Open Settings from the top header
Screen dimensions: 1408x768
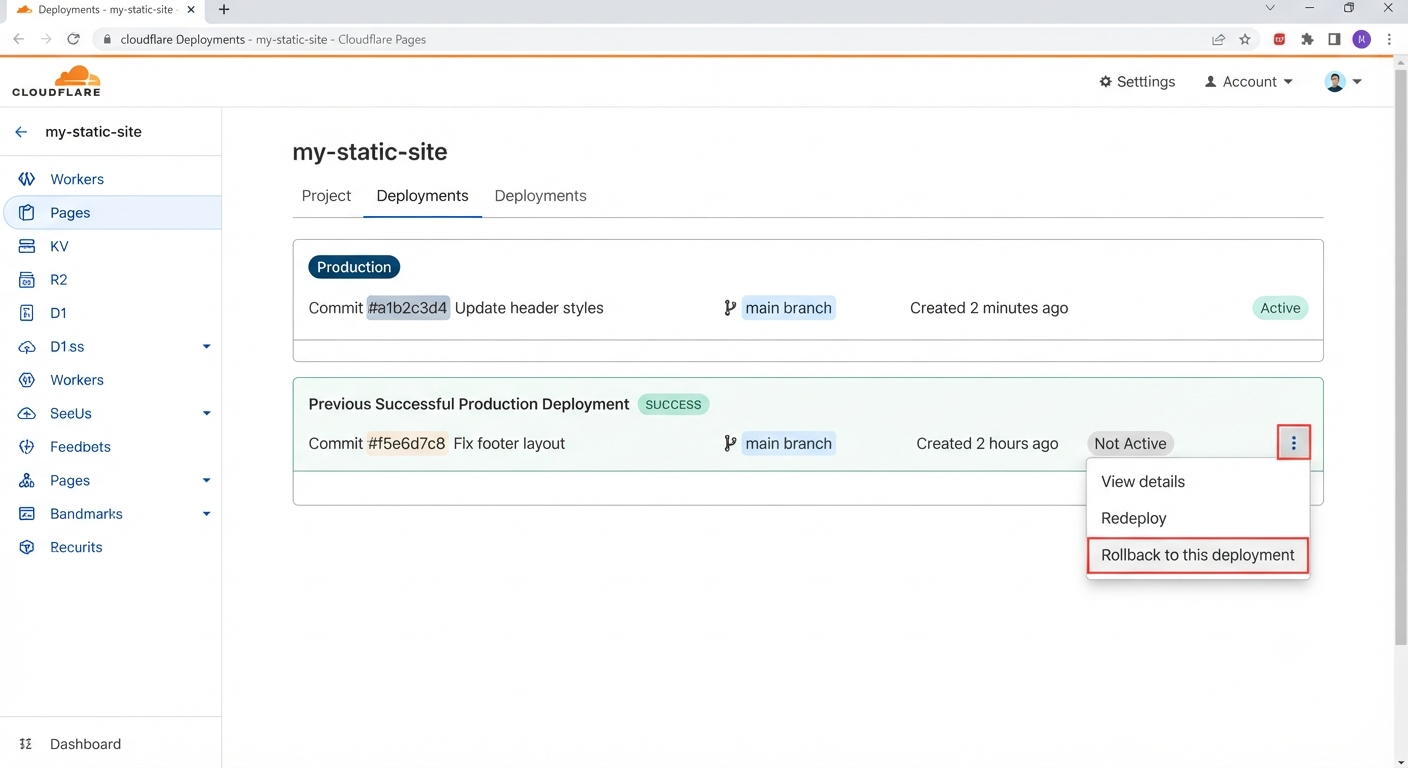1137,82
